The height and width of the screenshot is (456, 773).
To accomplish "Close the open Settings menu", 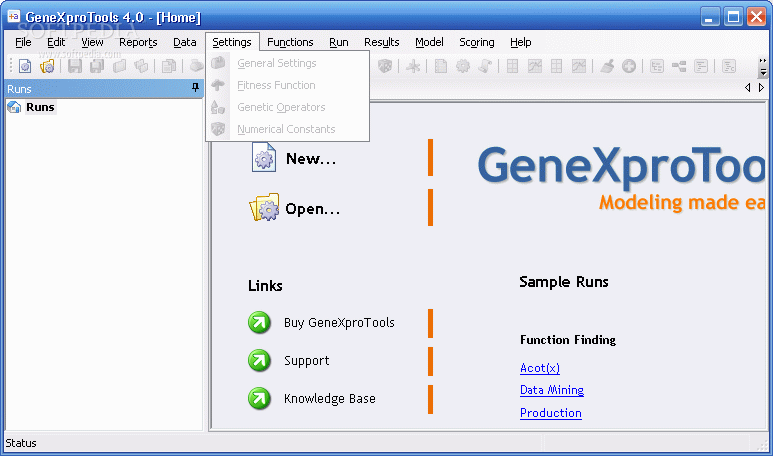I will 232,42.
